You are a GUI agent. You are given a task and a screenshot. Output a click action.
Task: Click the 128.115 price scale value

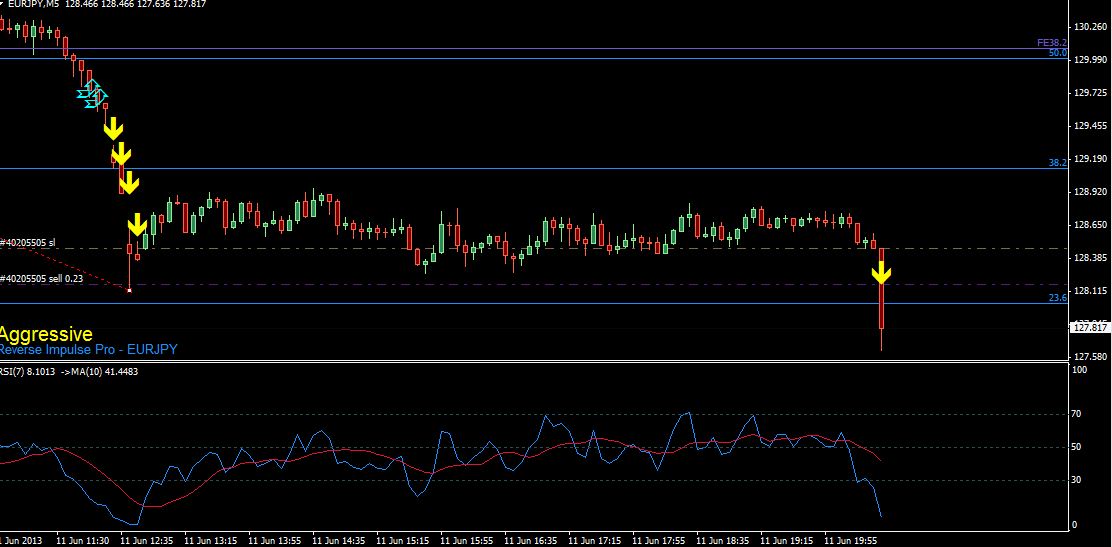click(1091, 291)
